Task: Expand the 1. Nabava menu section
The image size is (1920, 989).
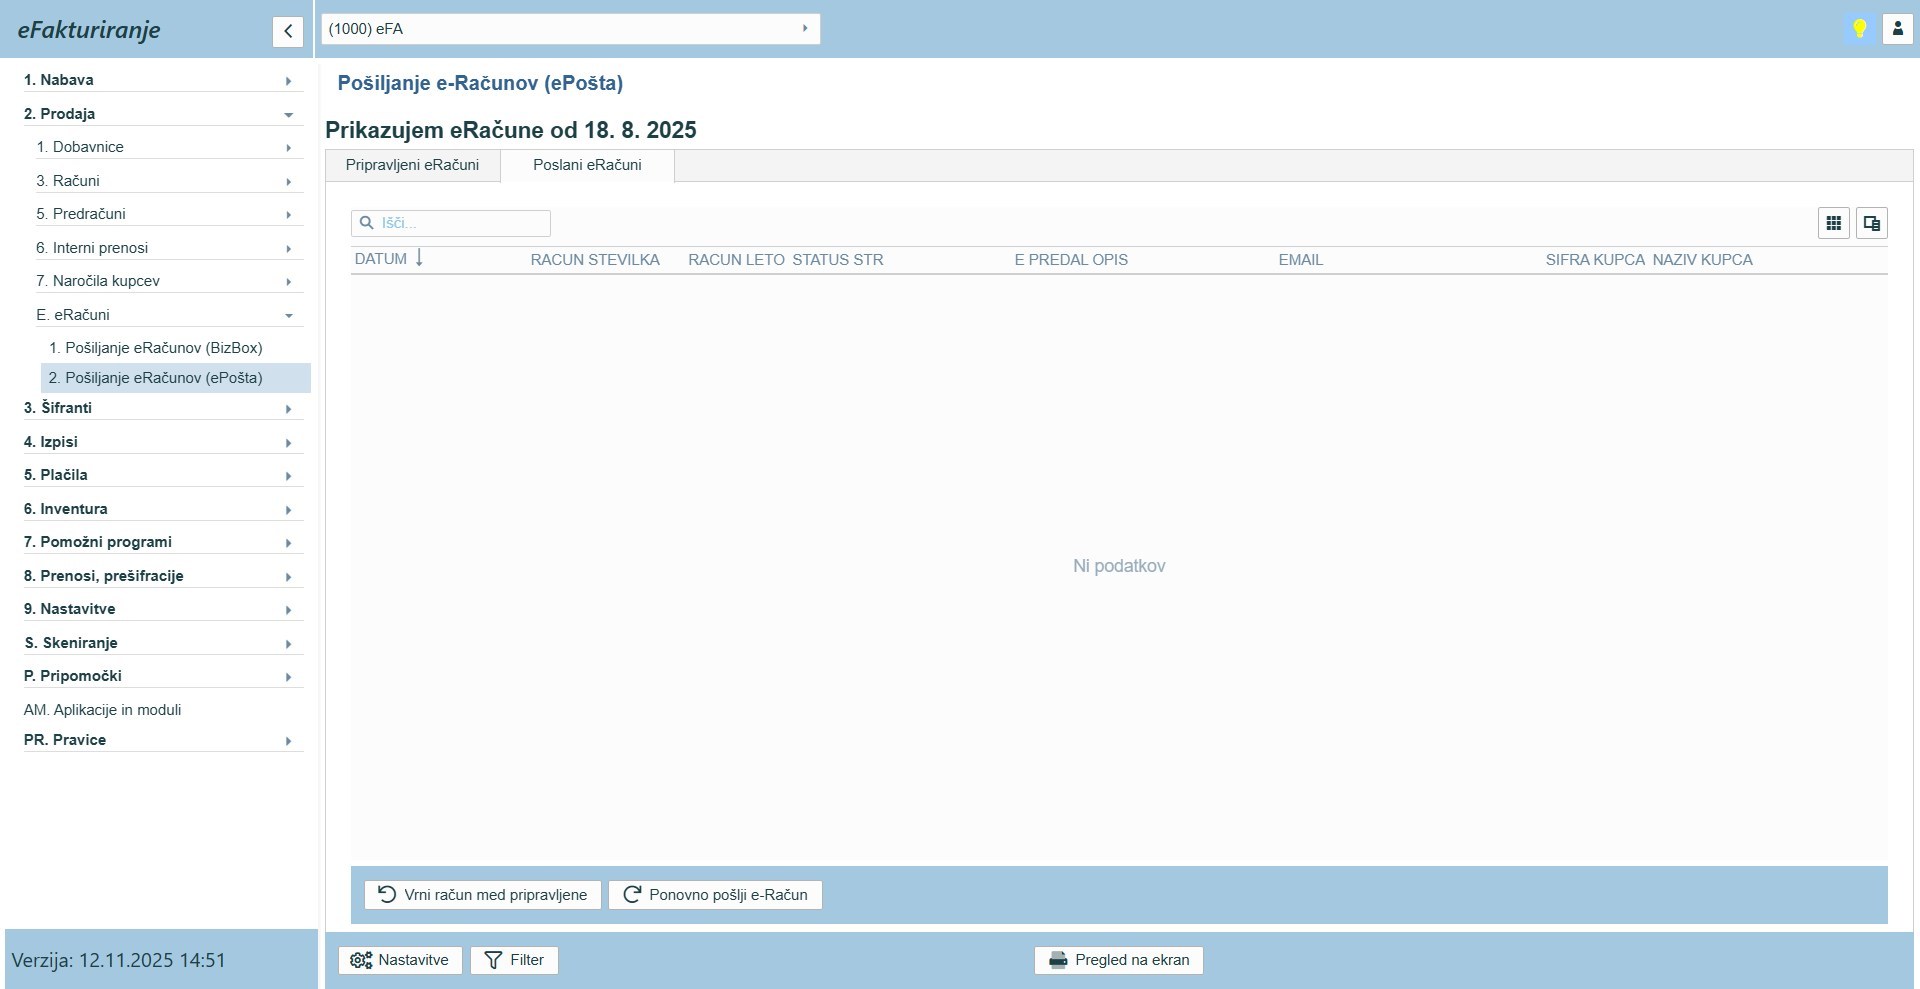Action: pos(160,80)
